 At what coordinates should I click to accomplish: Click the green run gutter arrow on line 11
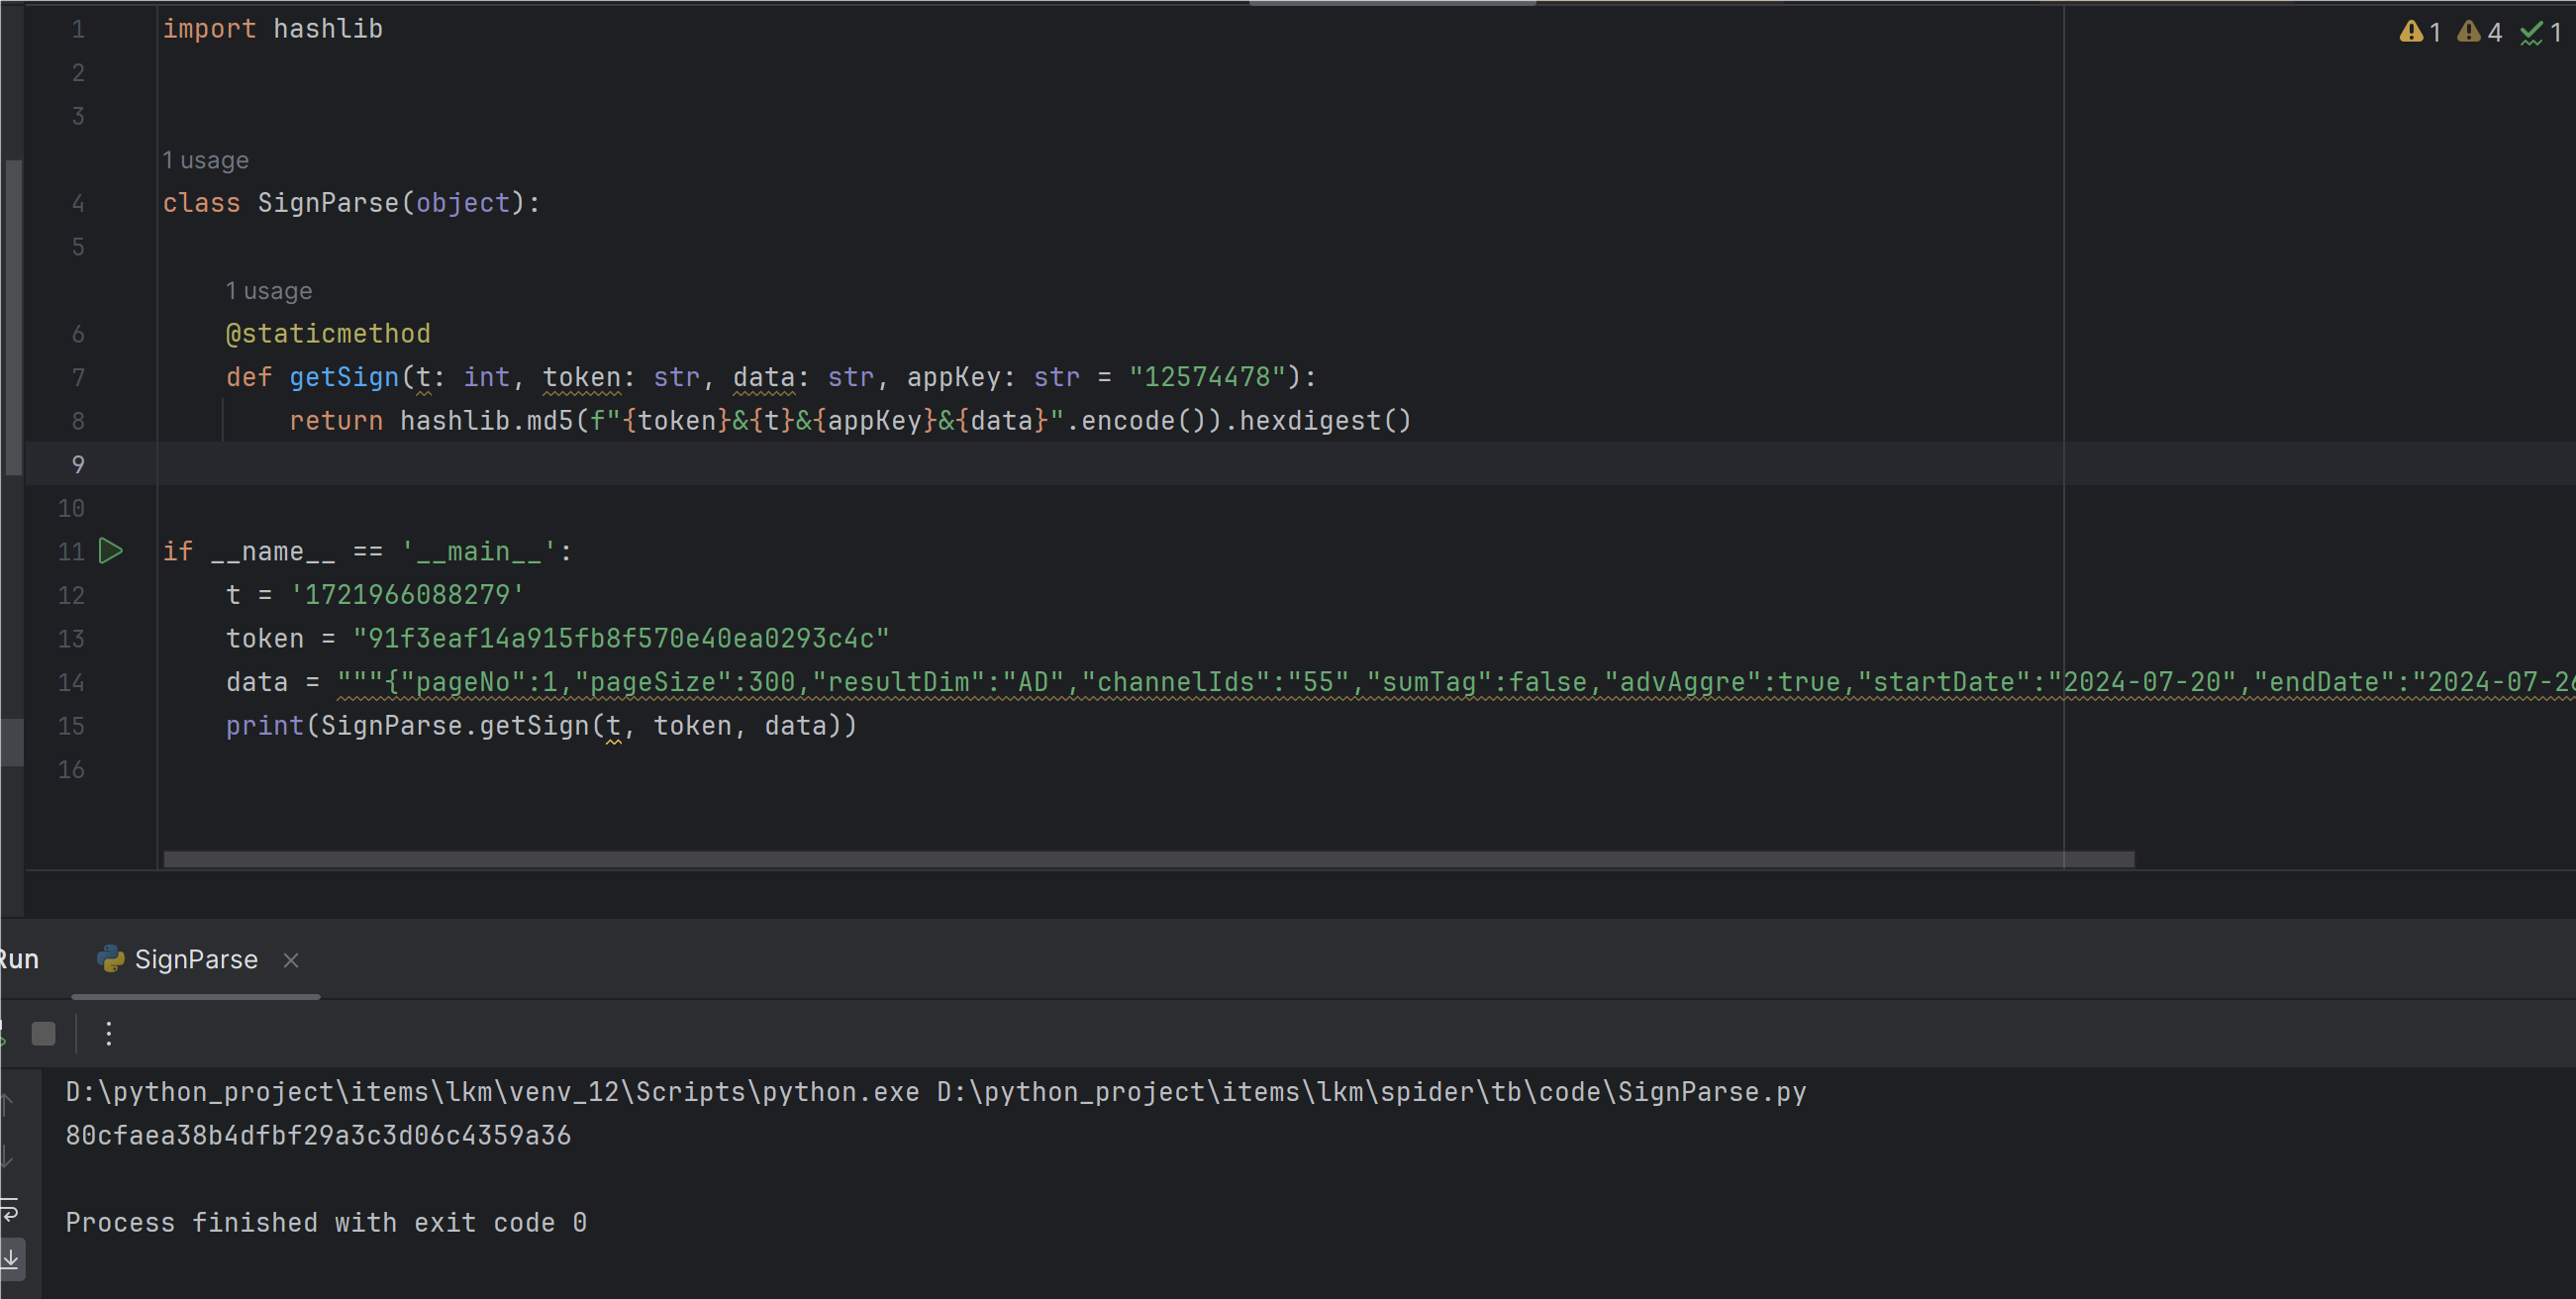[x=111, y=551]
